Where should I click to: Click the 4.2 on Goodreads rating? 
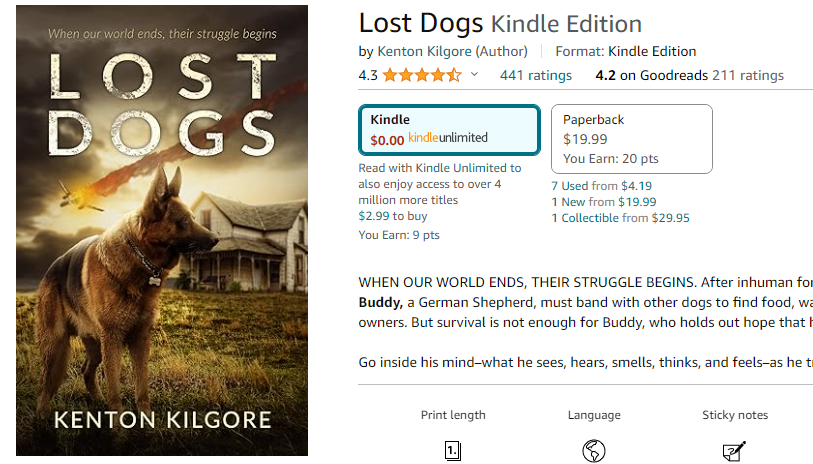click(651, 75)
